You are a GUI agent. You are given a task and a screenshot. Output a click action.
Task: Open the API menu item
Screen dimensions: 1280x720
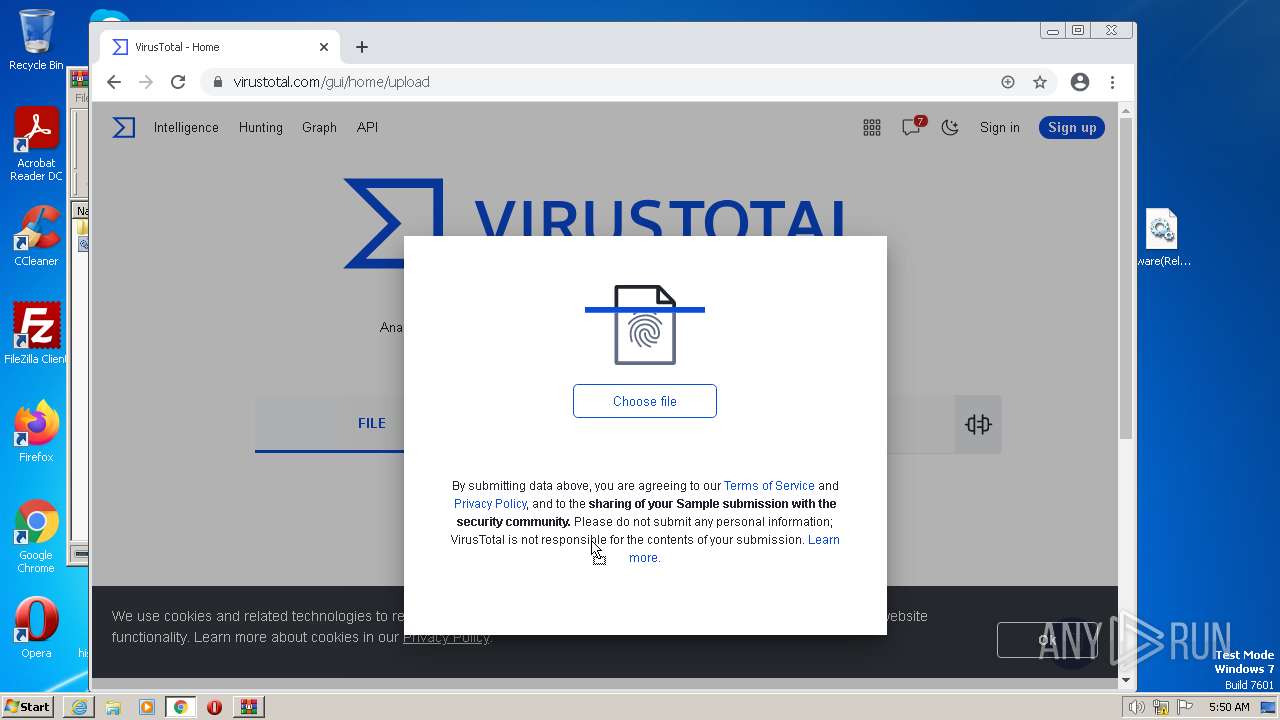[367, 127]
